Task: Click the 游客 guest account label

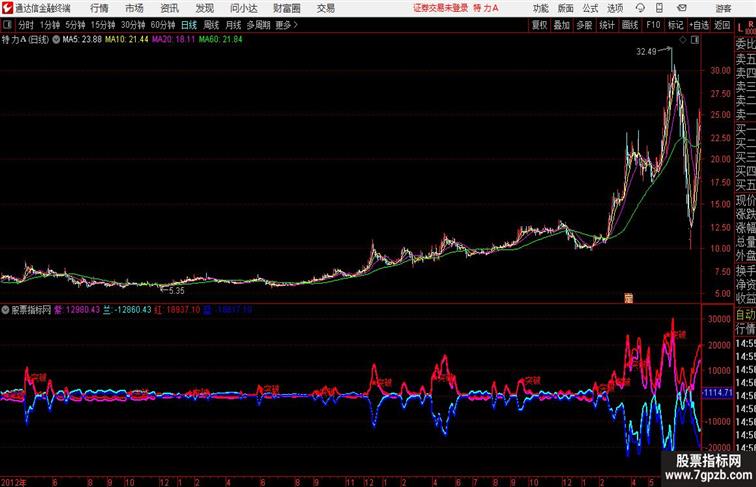Action: (x=723, y=8)
